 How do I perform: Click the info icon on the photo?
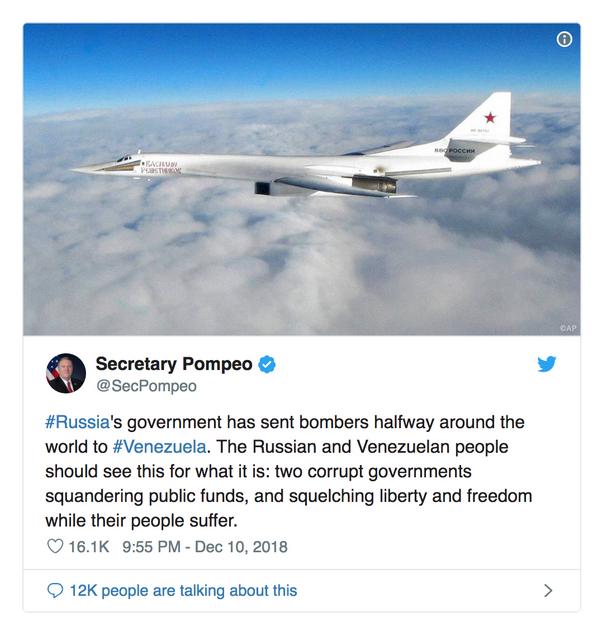click(564, 40)
